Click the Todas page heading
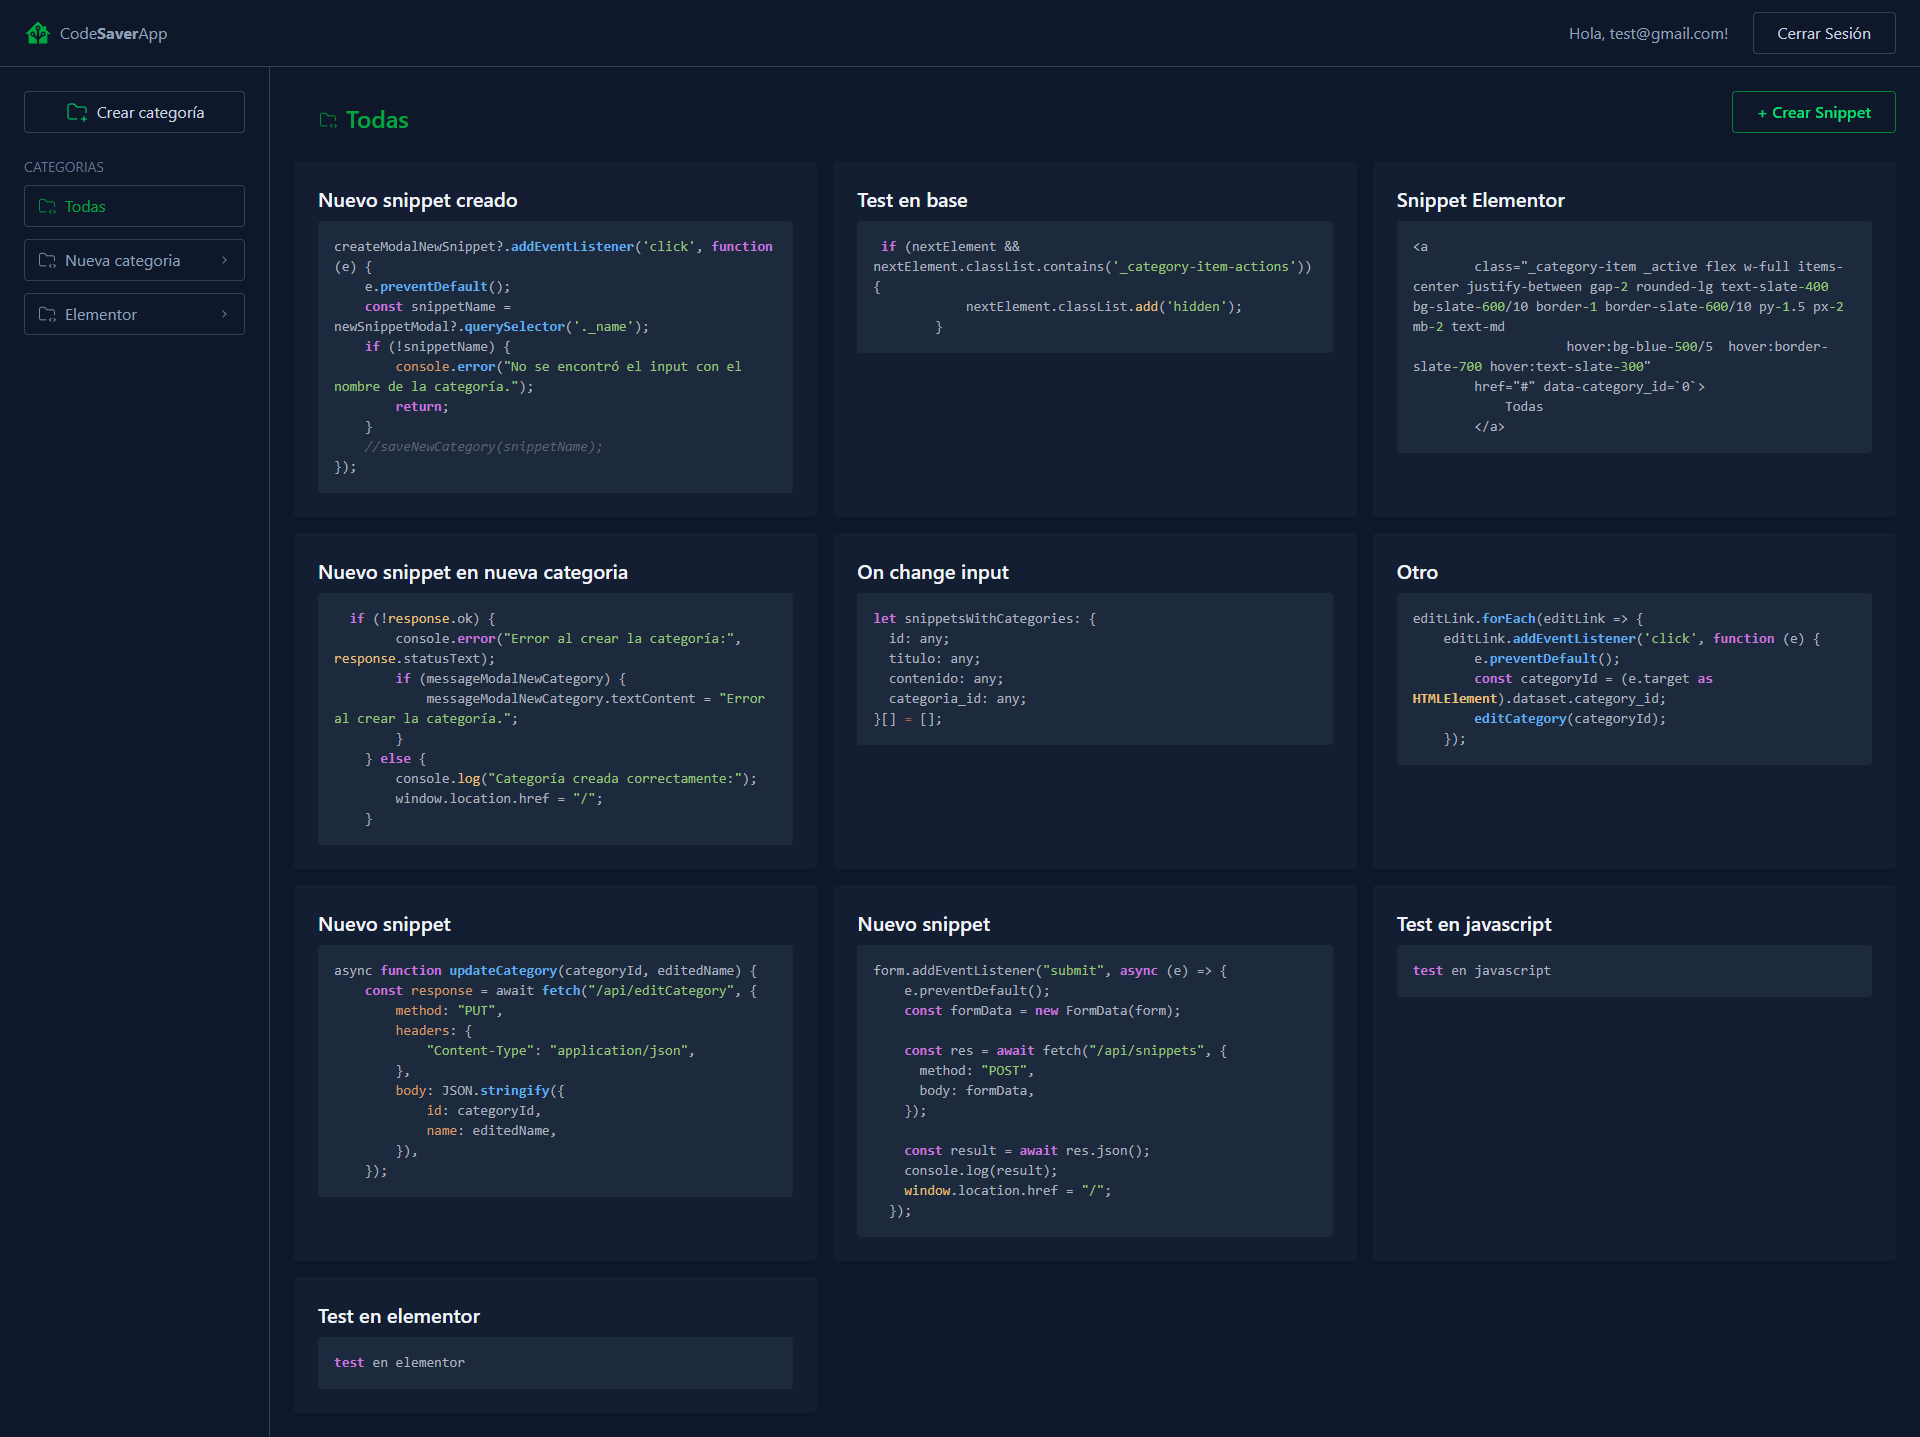 pyautogui.click(x=377, y=120)
